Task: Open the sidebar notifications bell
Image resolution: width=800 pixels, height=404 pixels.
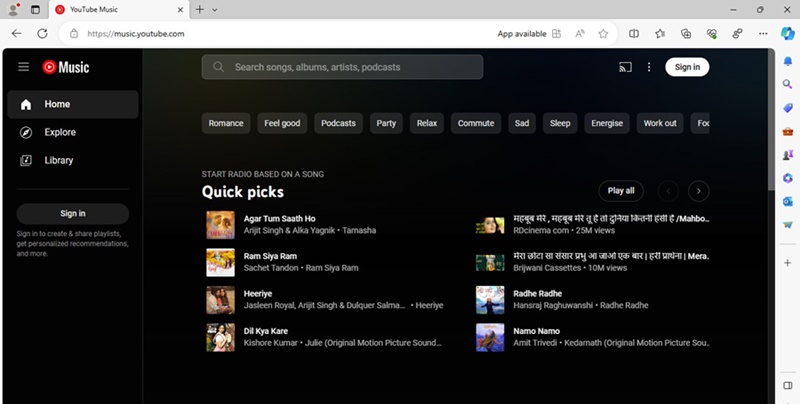Action: tap(788, 61)
